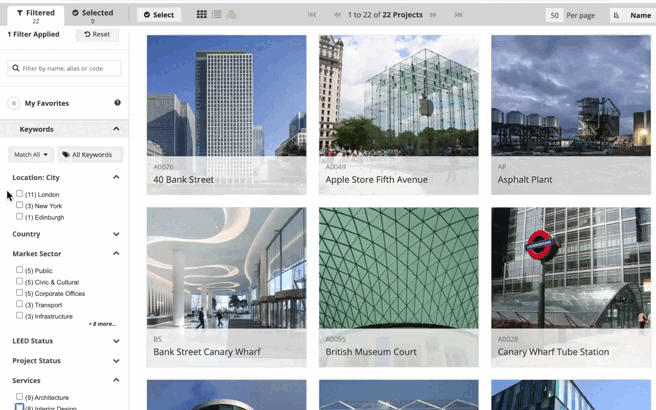Toggle sort direction icon beside Name

click(616, 15)
